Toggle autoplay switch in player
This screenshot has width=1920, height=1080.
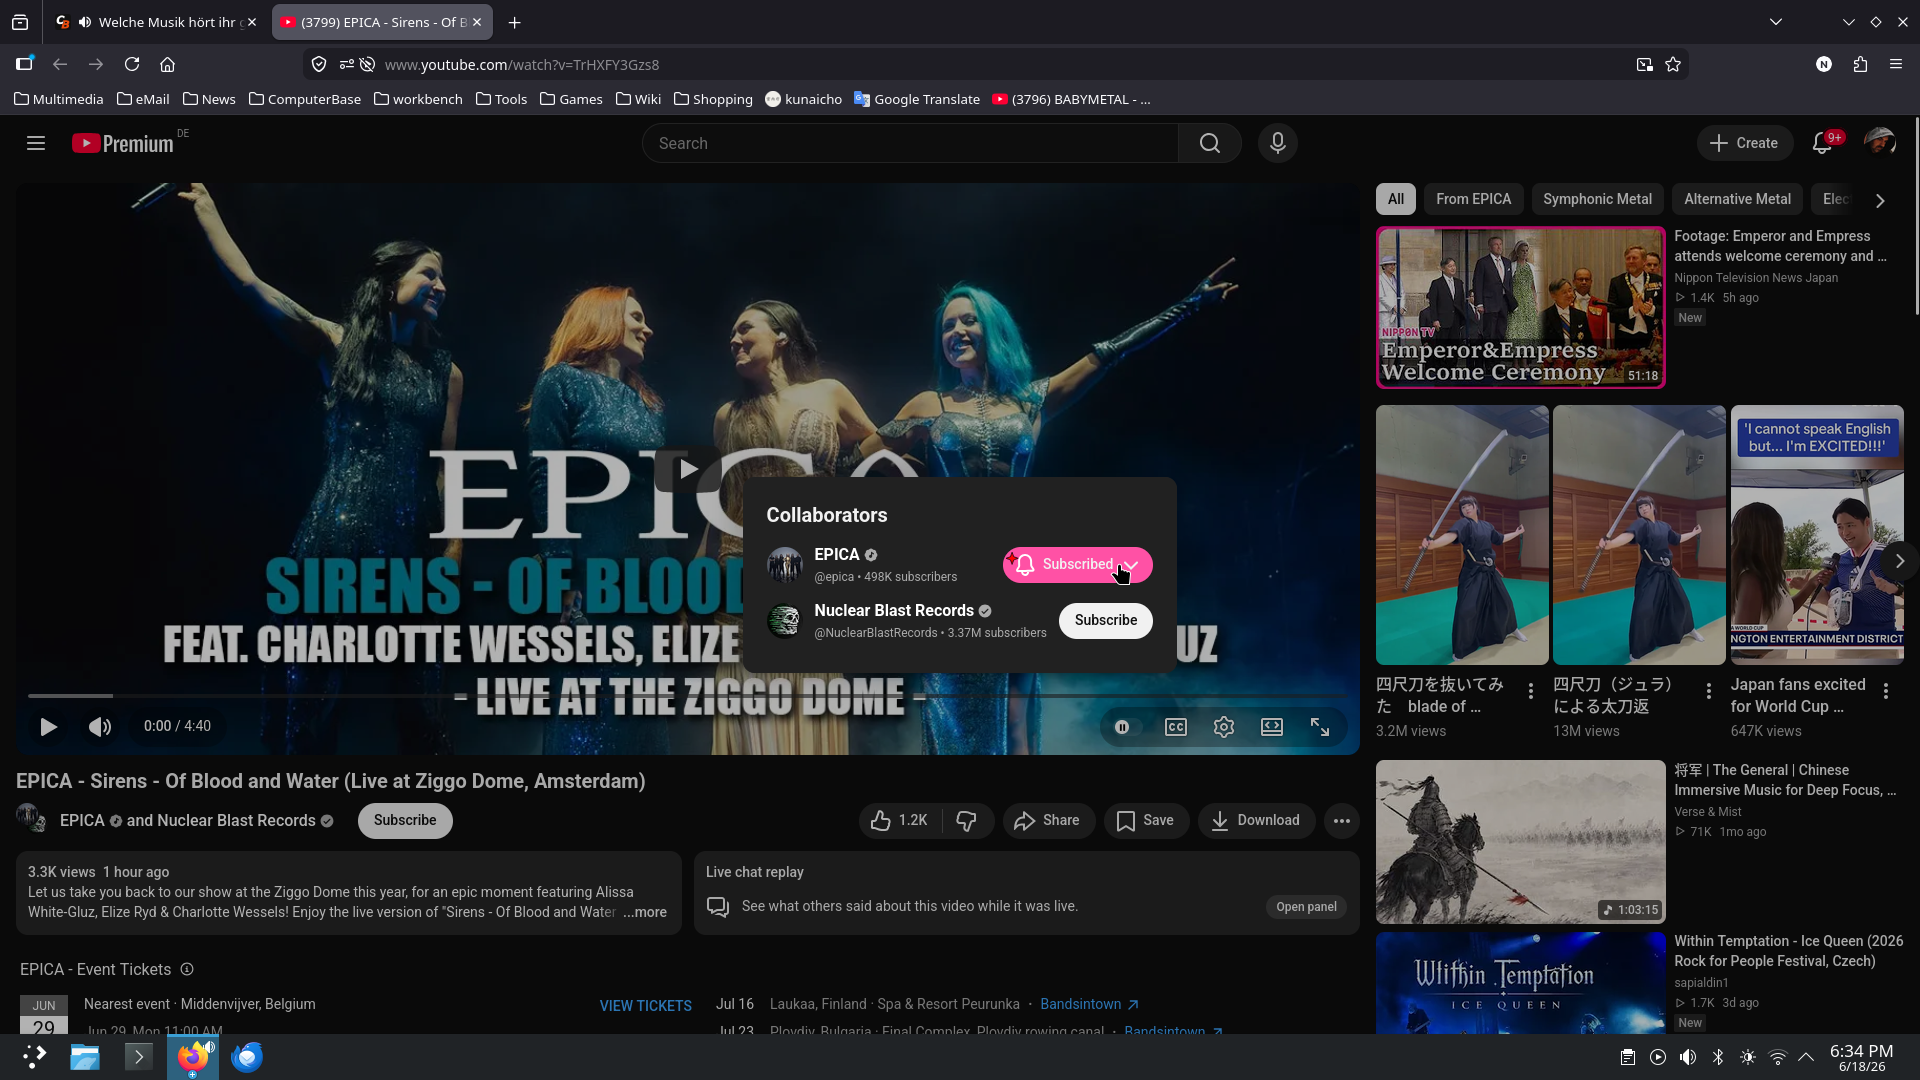(1127, 727)
